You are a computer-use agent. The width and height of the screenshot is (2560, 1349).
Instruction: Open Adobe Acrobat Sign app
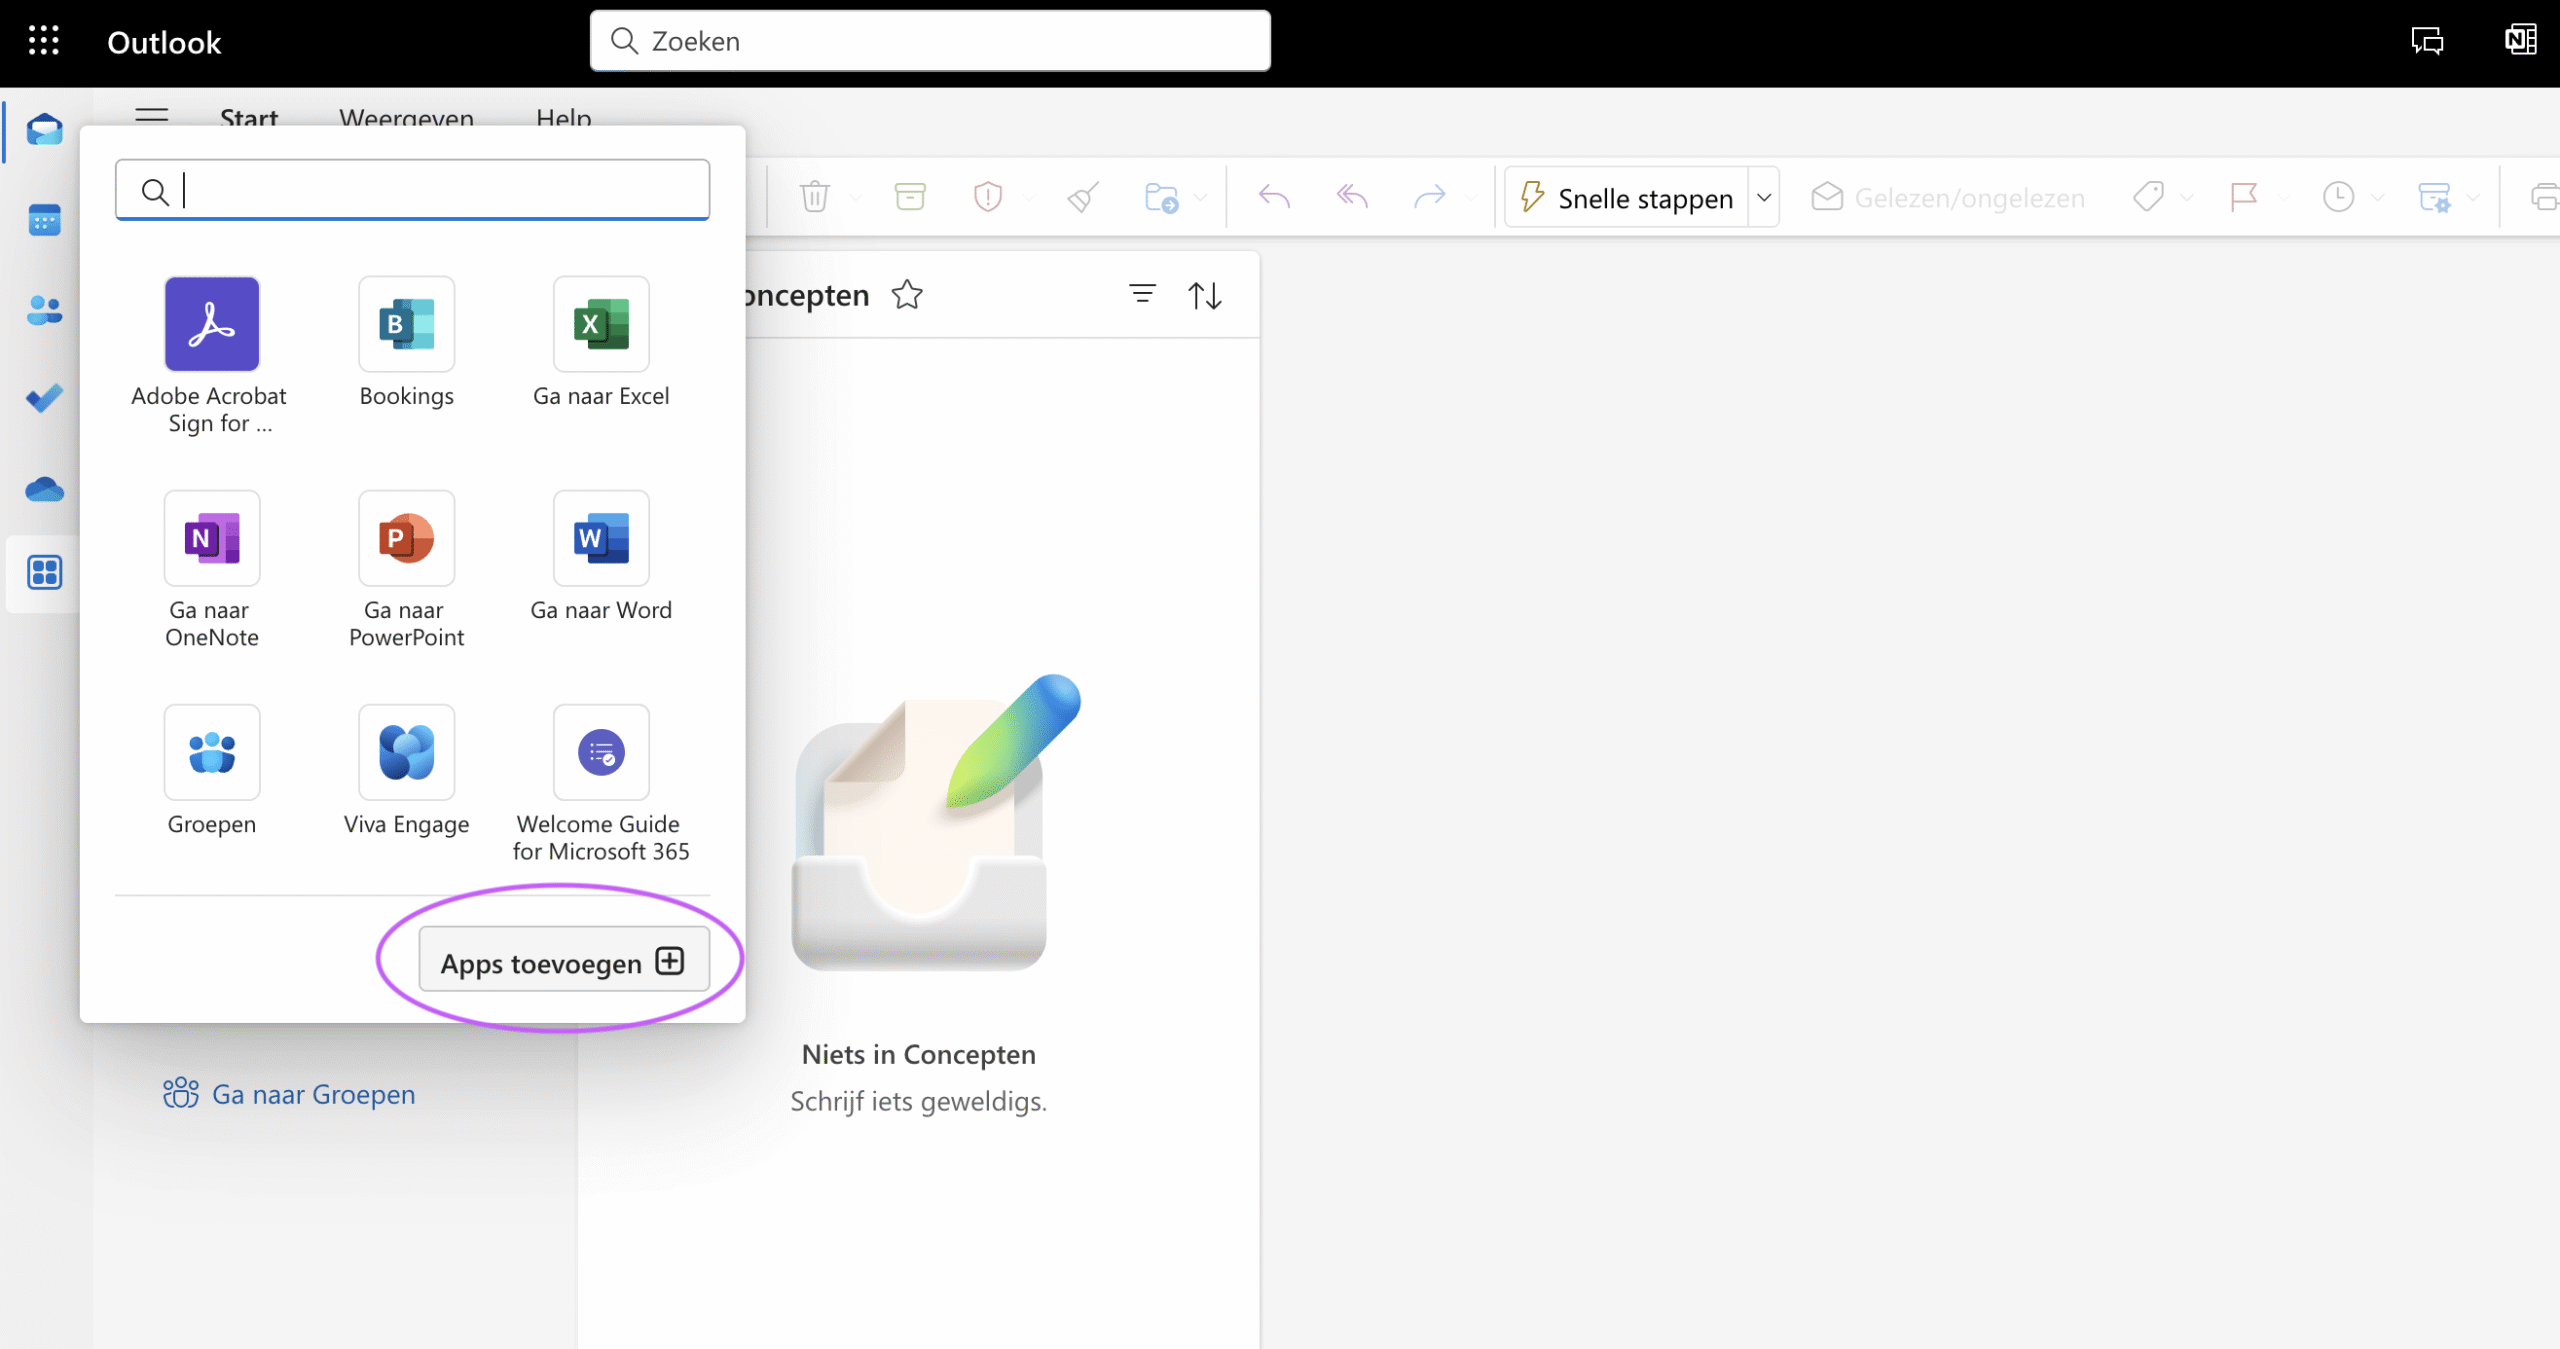[211, 325]
